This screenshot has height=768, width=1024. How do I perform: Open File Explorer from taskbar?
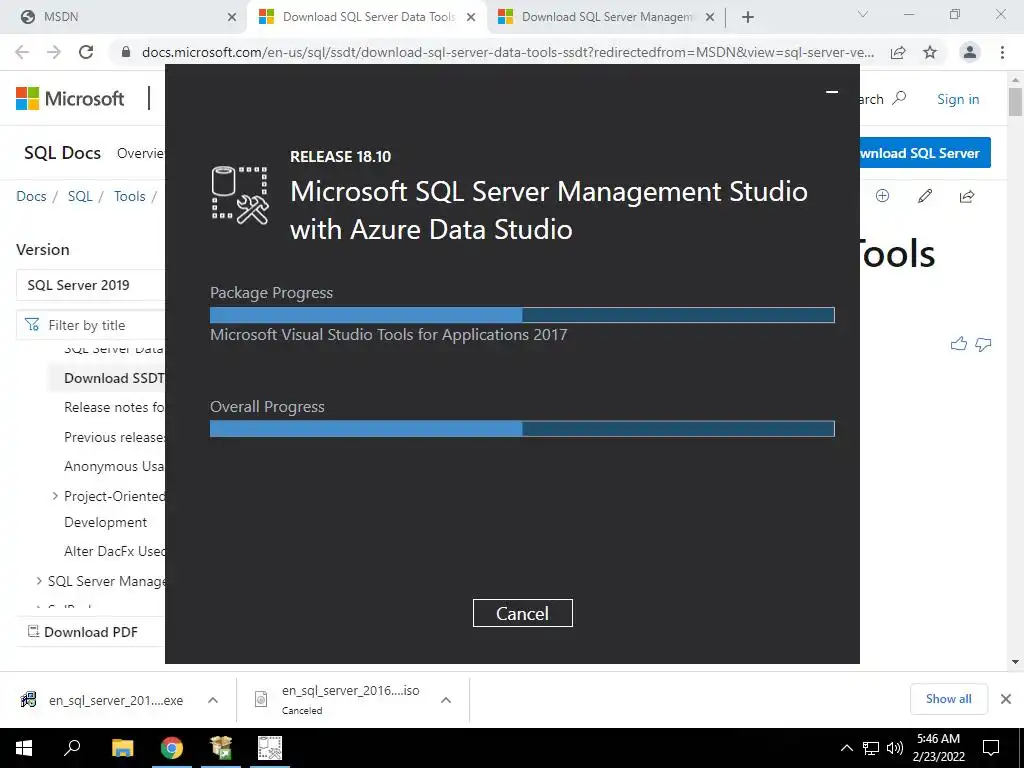122,748
